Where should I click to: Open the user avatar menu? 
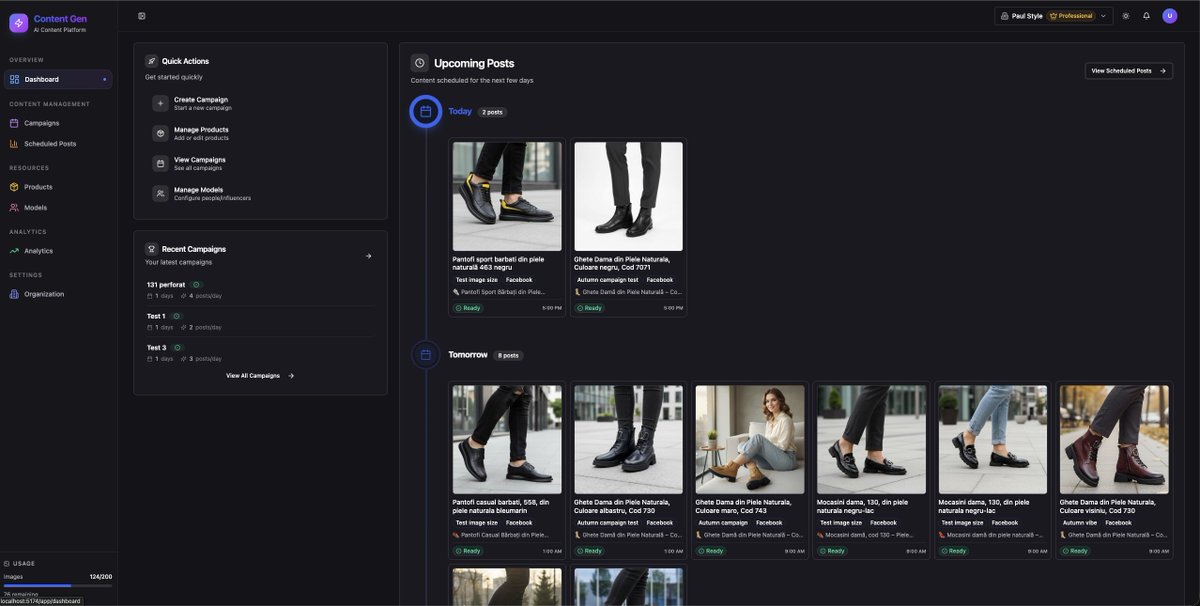(1169, 16)
